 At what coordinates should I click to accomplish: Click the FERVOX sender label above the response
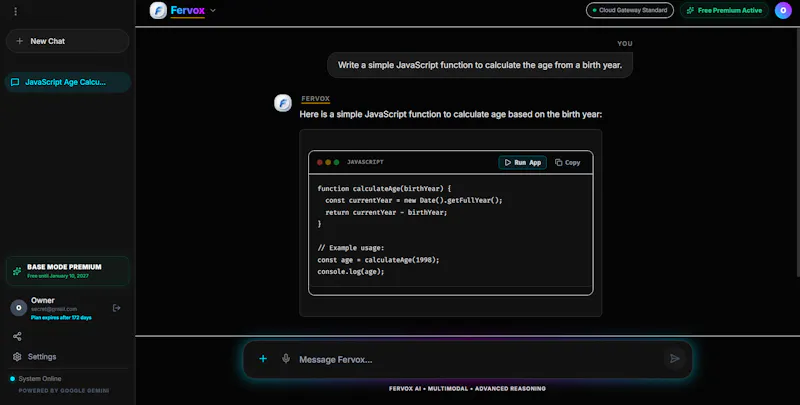point(315,98)
